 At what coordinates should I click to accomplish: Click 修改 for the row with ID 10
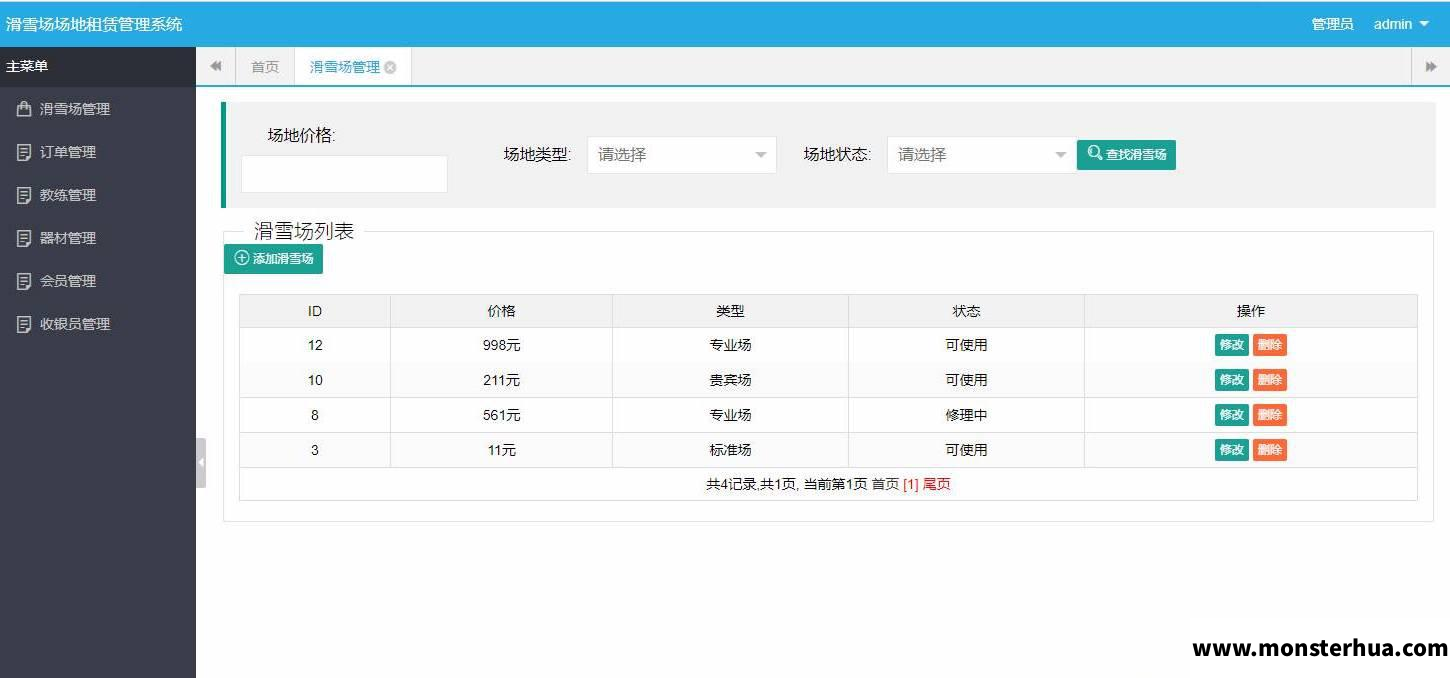tap(1231, 380)
